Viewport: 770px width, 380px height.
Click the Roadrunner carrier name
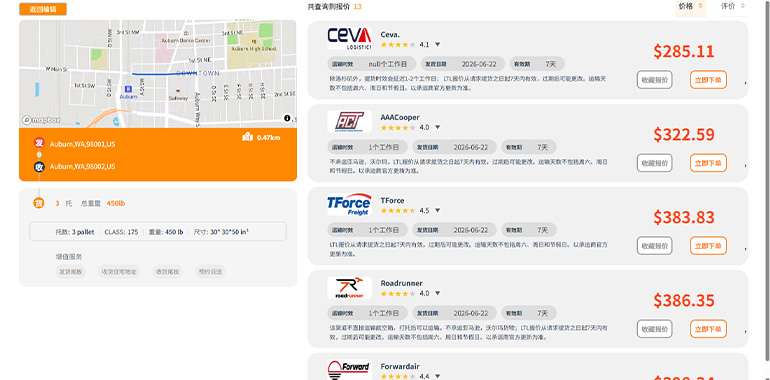(x=401, y=283)
